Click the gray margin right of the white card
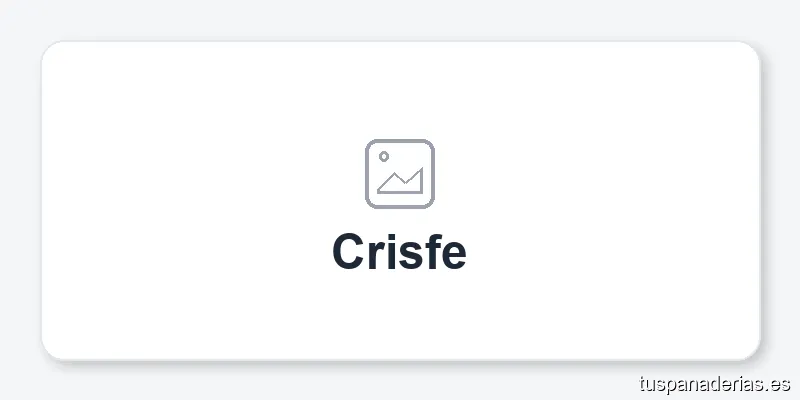 780,200
